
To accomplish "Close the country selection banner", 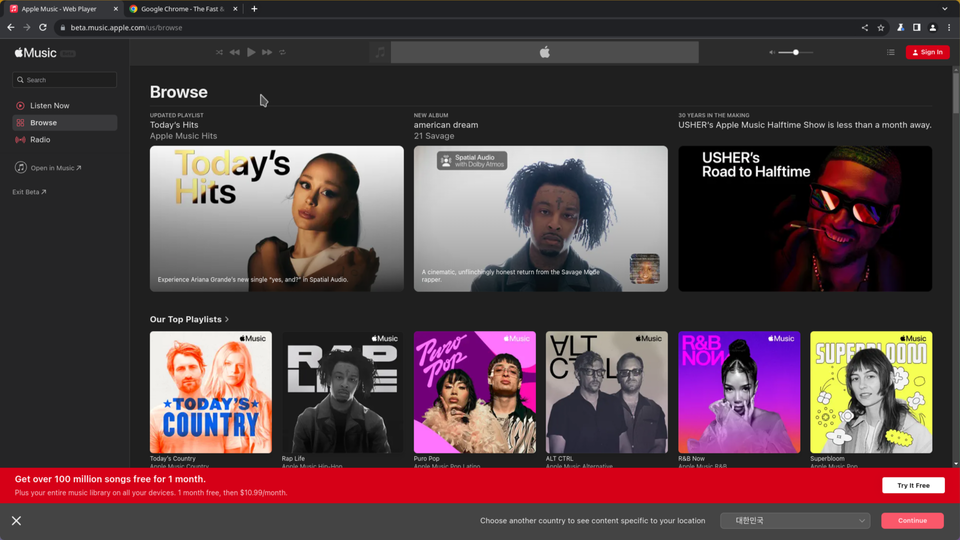I will coord(17,520).
